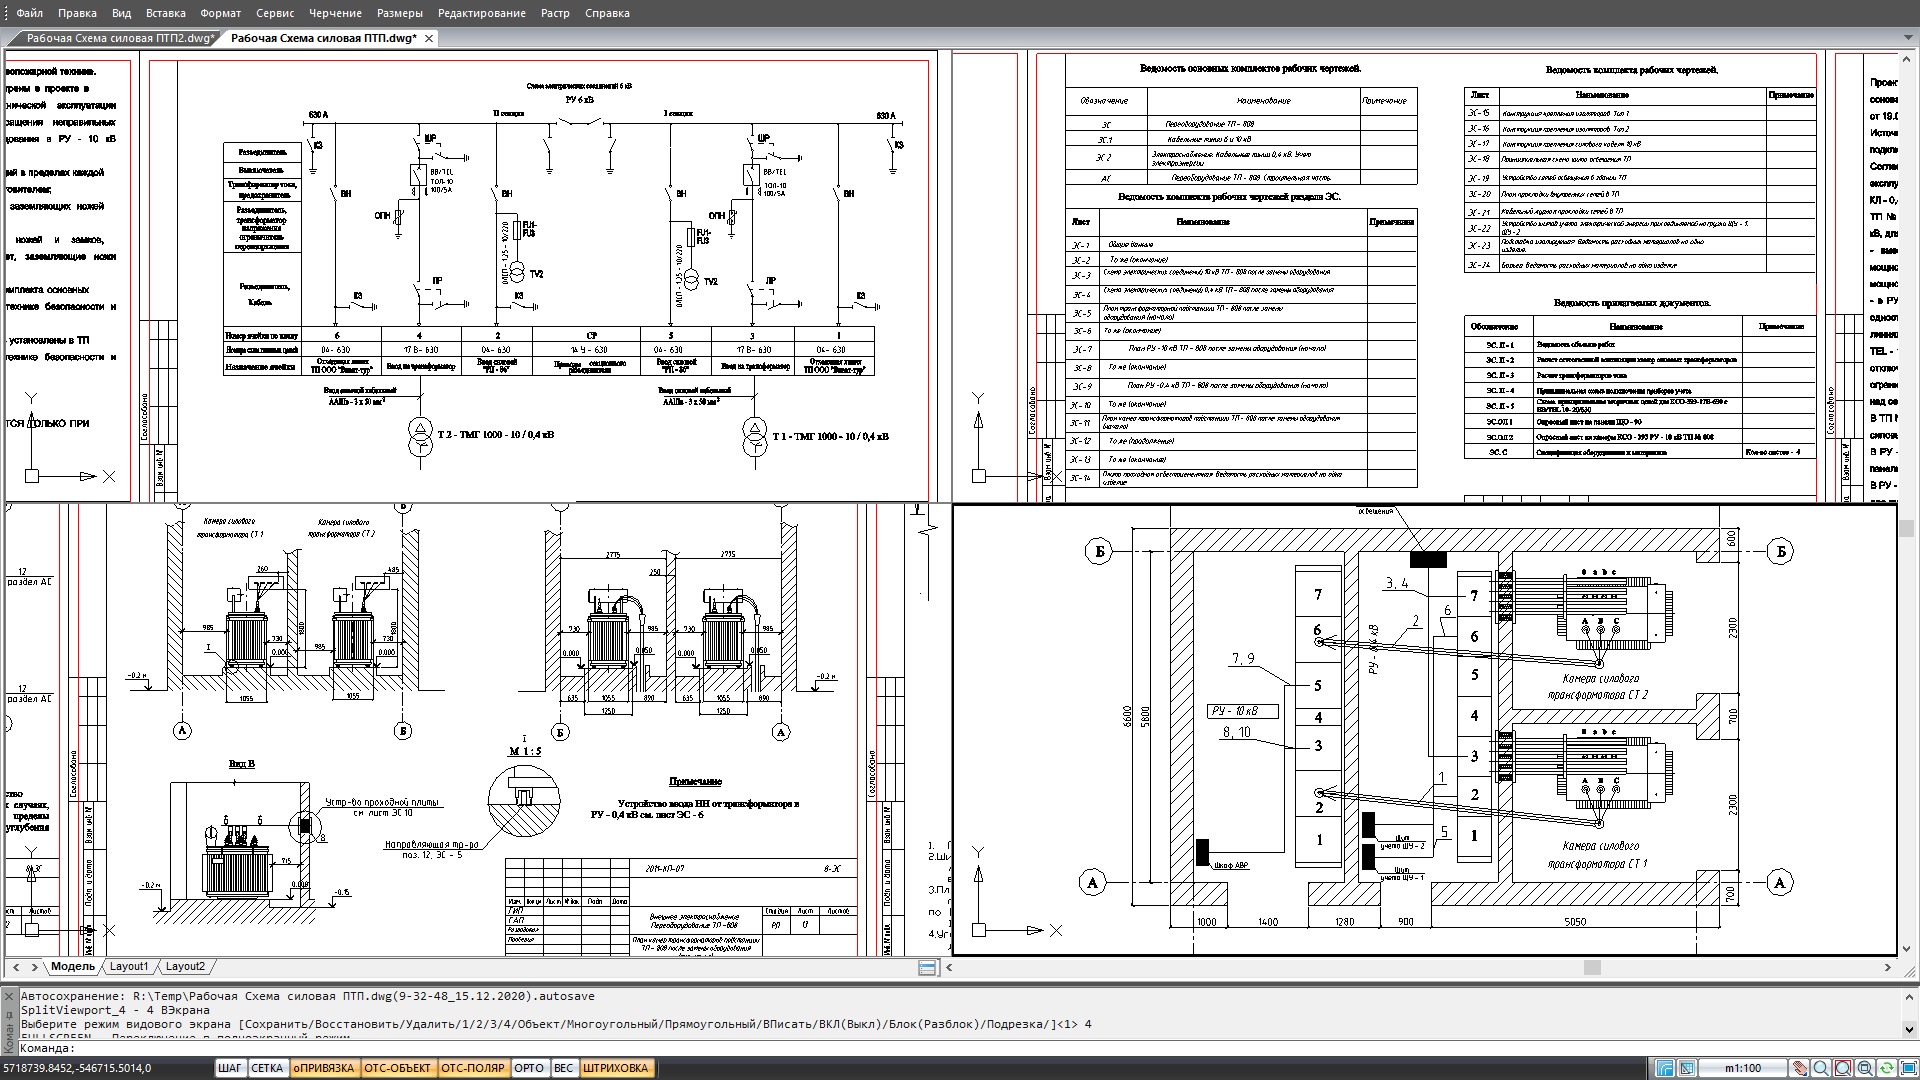Image resolution: width=1920 pixels, height=1080 pixels.
Task: Toggle ШТРИХОВКА hatch display
Action: coord(616,1068)
